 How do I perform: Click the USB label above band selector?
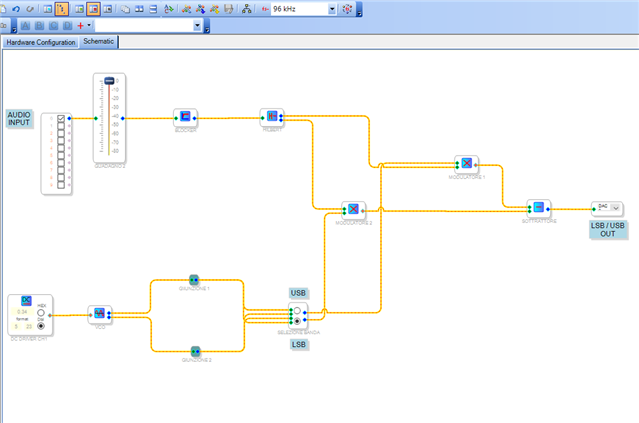click(298, 293)
